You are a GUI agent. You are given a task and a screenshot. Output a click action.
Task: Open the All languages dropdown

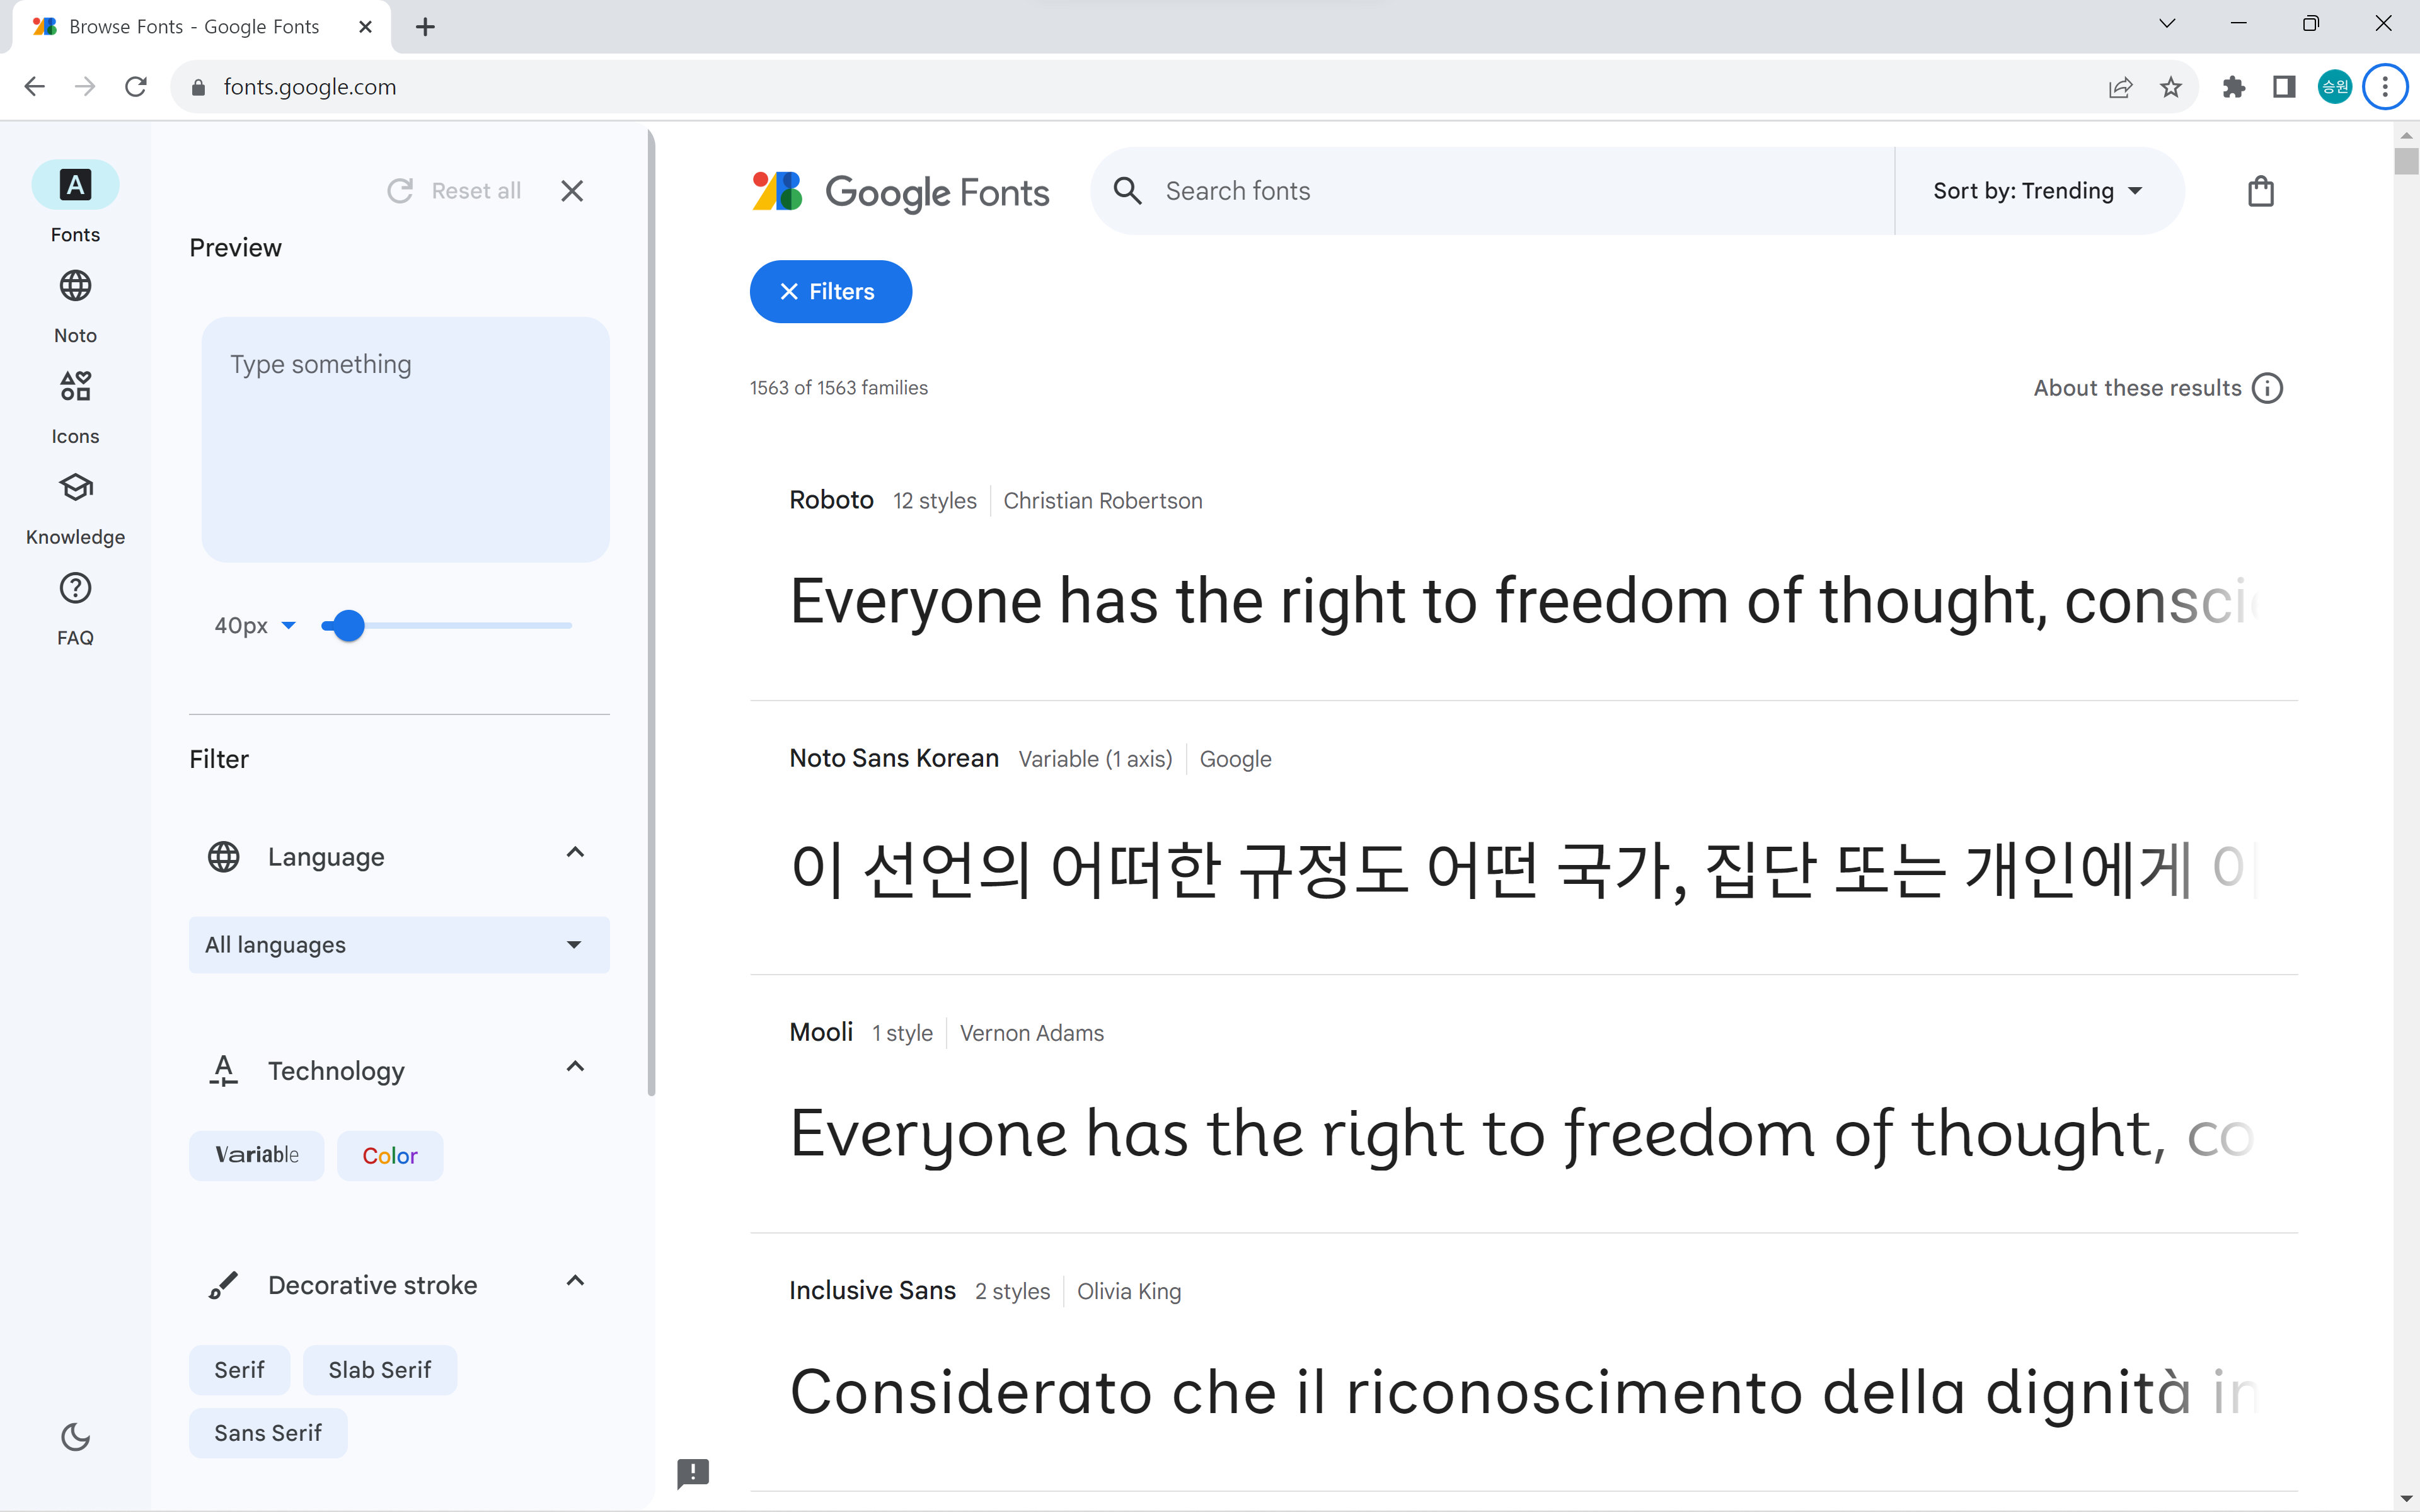point(399,945)
